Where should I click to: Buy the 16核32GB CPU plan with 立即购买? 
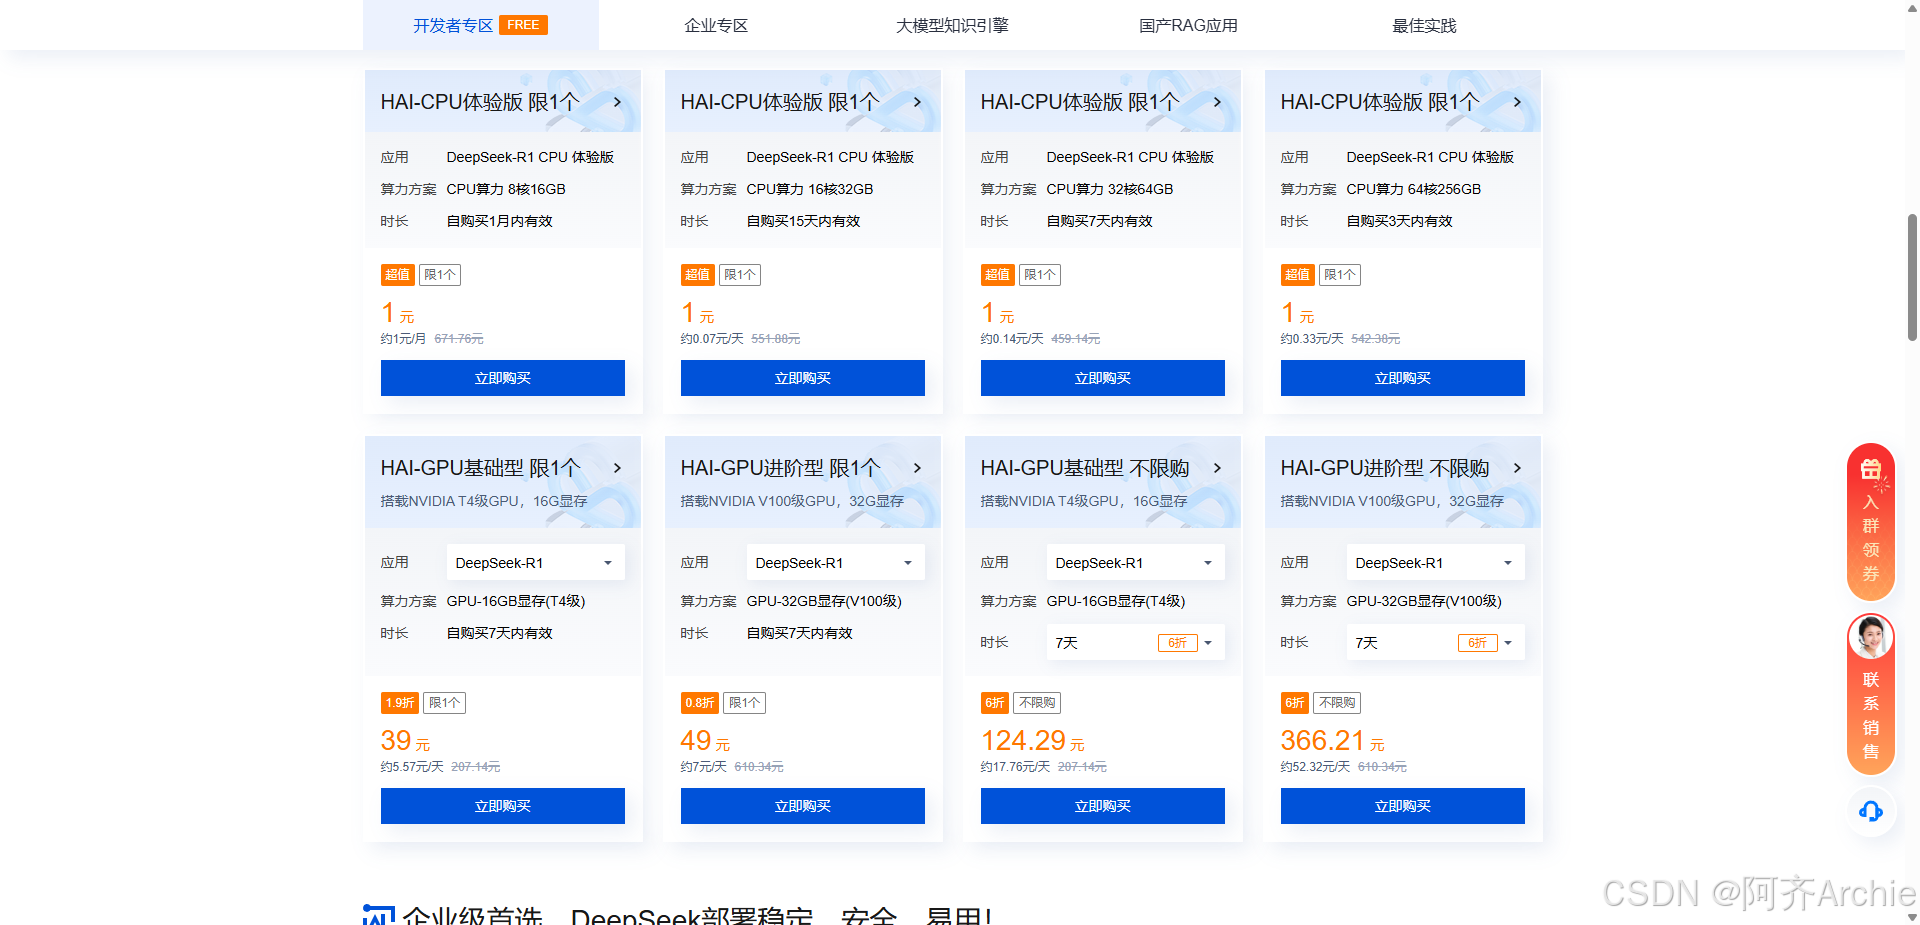(x=803, y=378)
